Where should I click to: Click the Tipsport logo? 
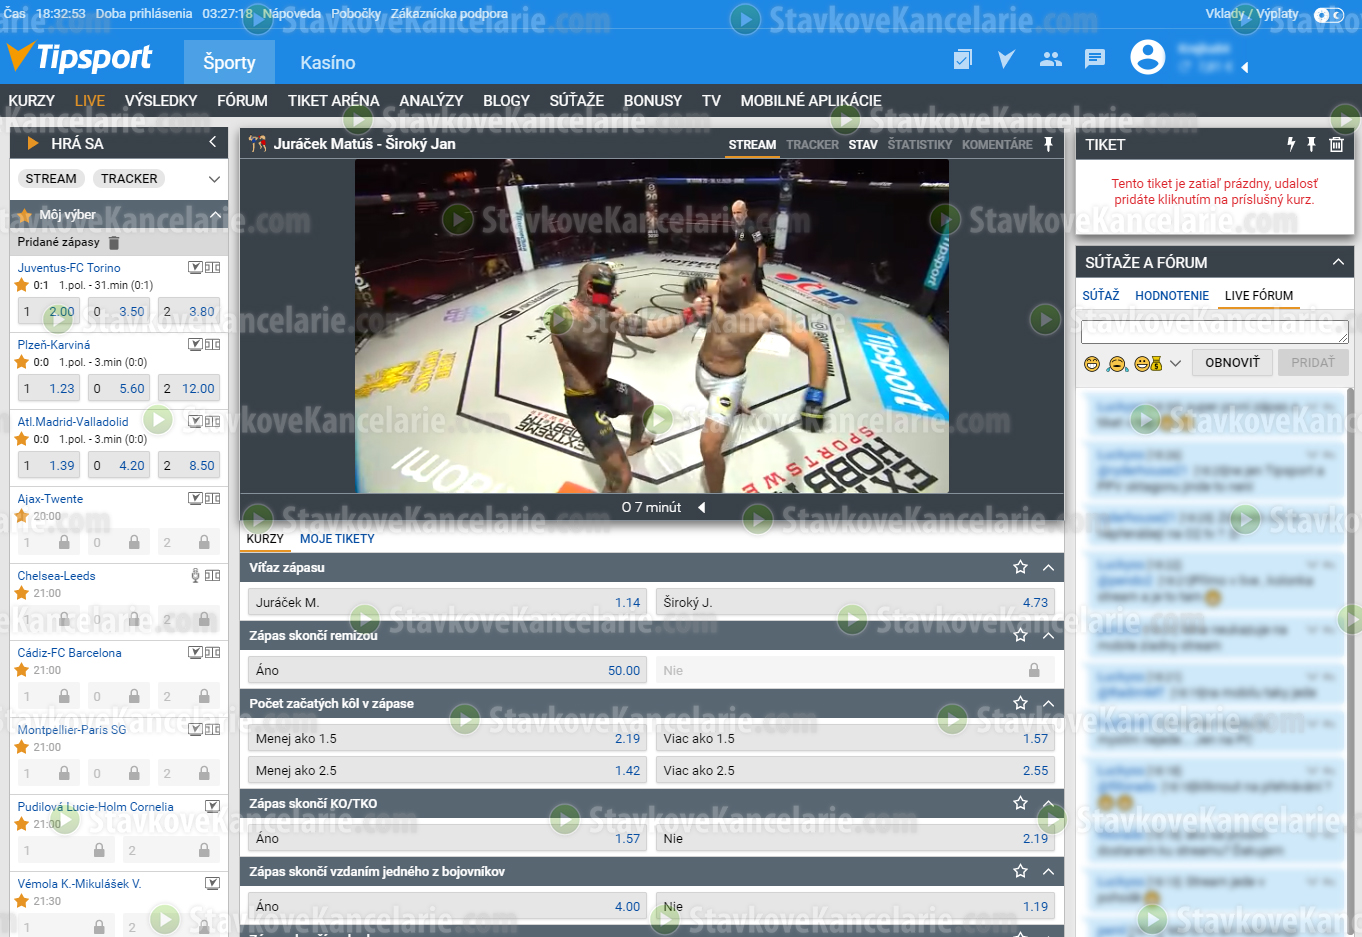click(x=79, y=58)
